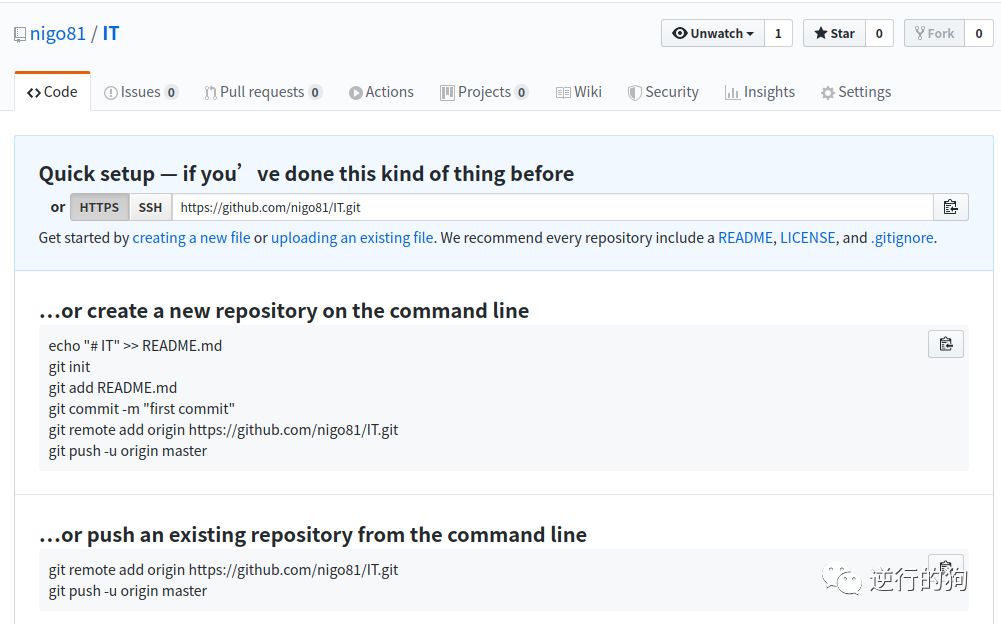Open the Wiki tab
Viewport: 1001px width, 624px height.
pyautogui.click(x=578, y=92)
